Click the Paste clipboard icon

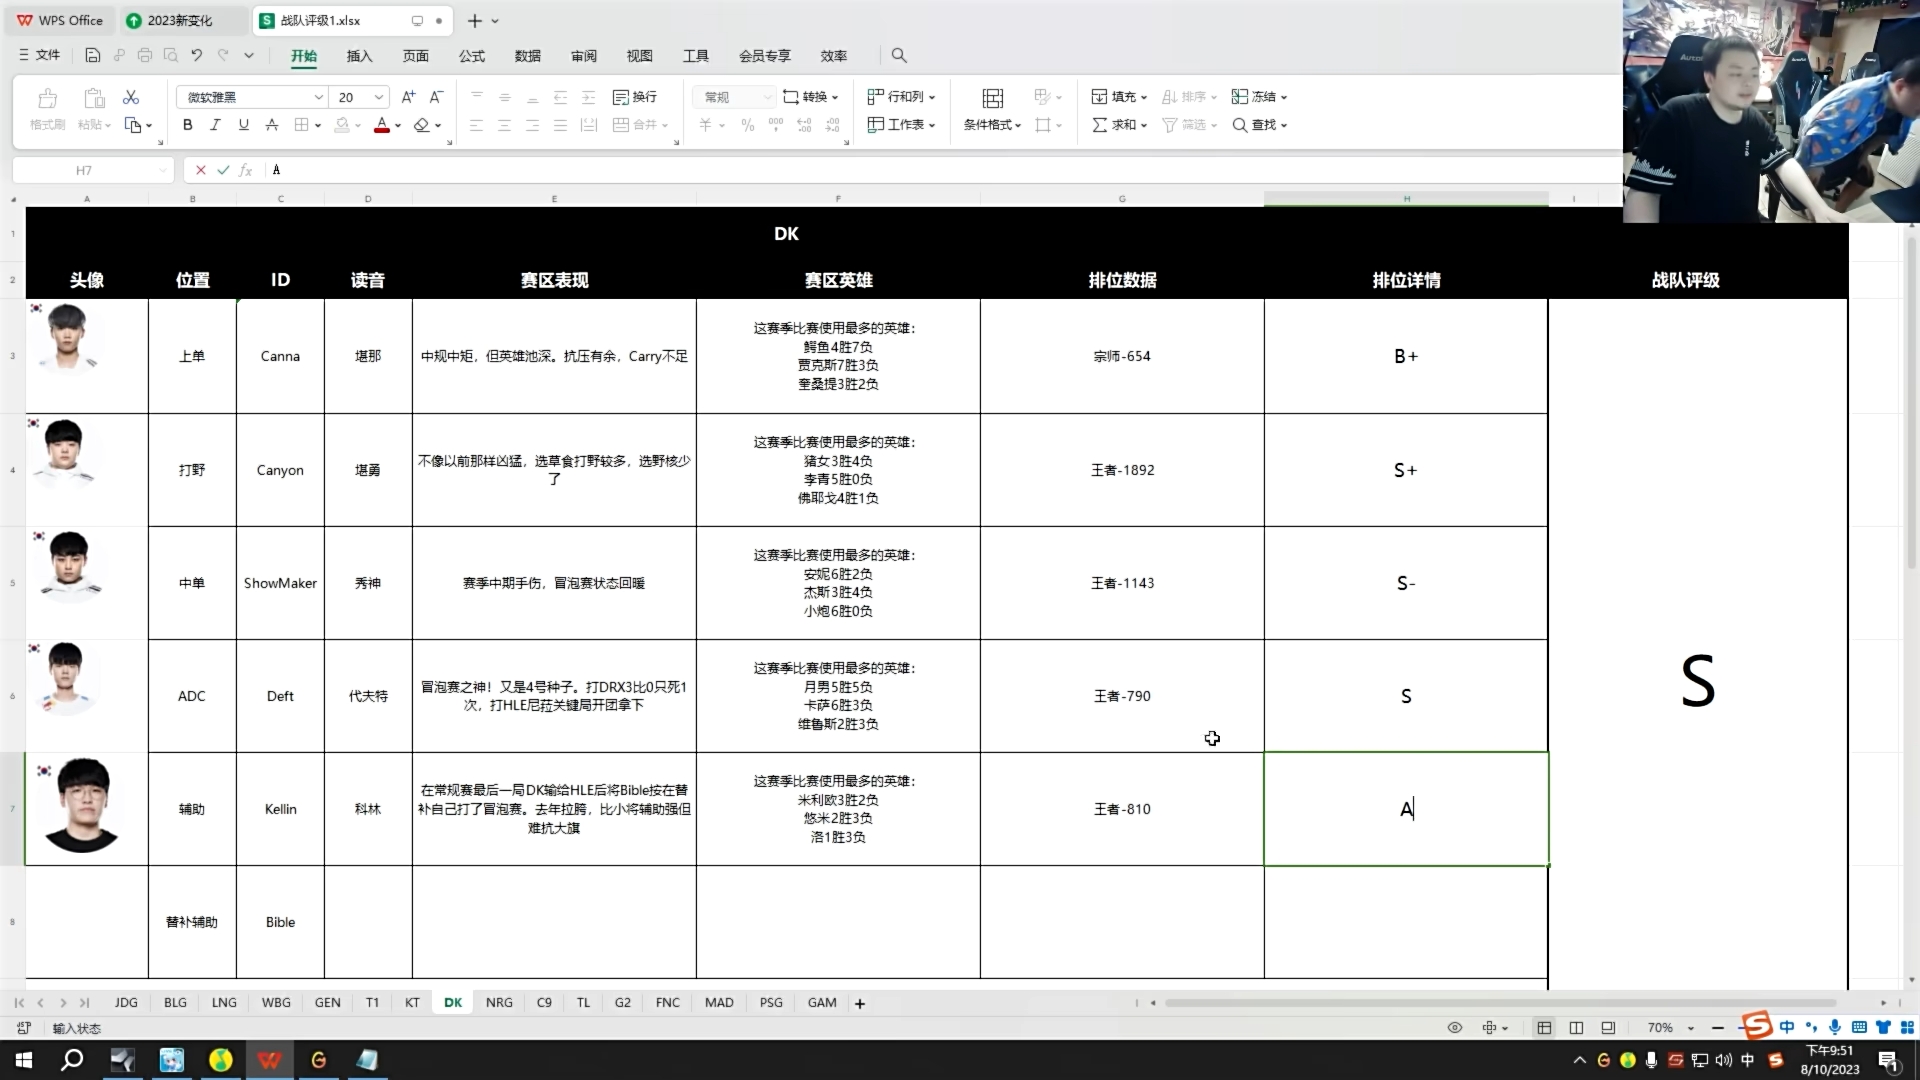click(x=94, y=98)
